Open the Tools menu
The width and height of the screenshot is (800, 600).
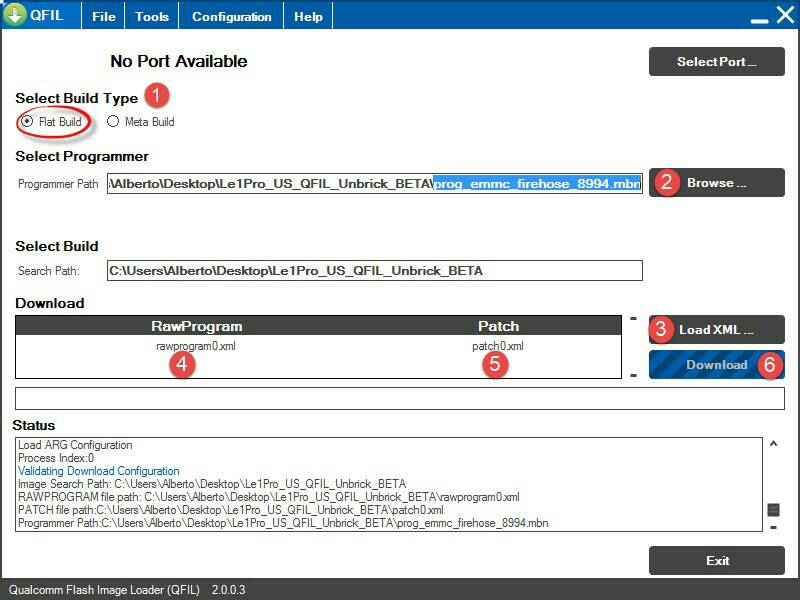click(x=152, y=16)
